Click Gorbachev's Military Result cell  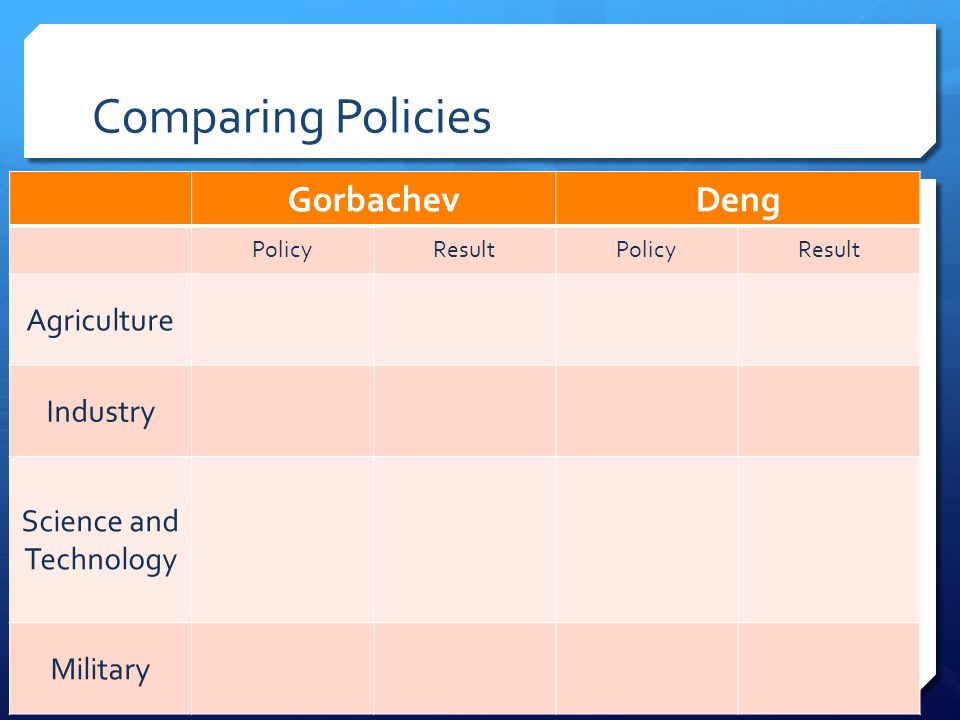(x=464, y=669)
